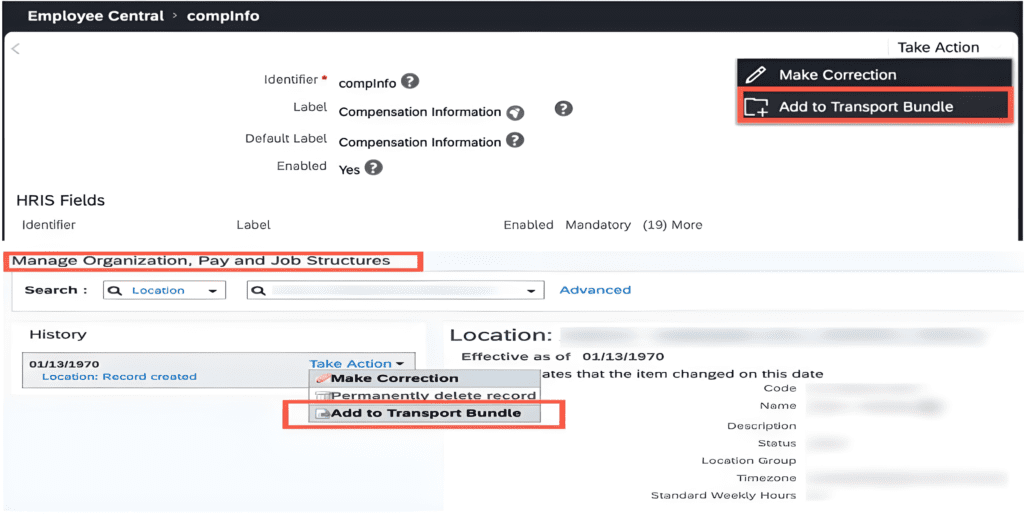This screenshot has height=526, width=1024.
Task: Click the Timezone field label
Action: click(767, 478)
